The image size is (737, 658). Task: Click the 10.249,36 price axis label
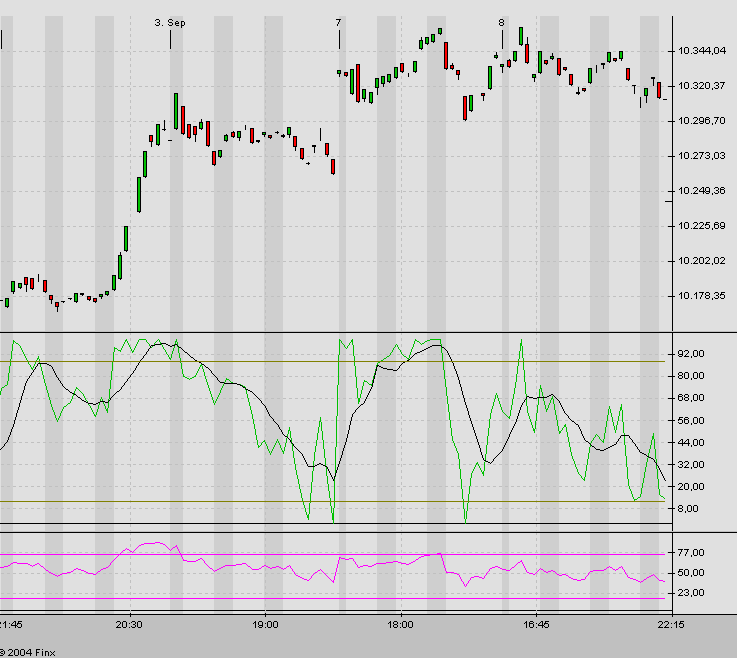click(700, 191)
